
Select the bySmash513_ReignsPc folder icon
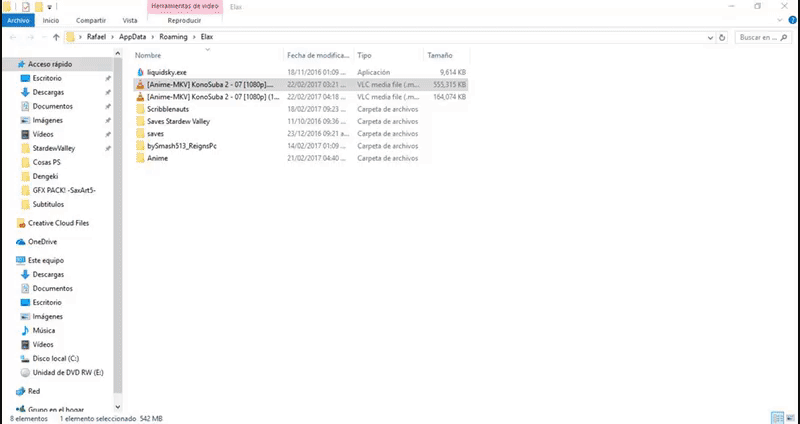141,146
